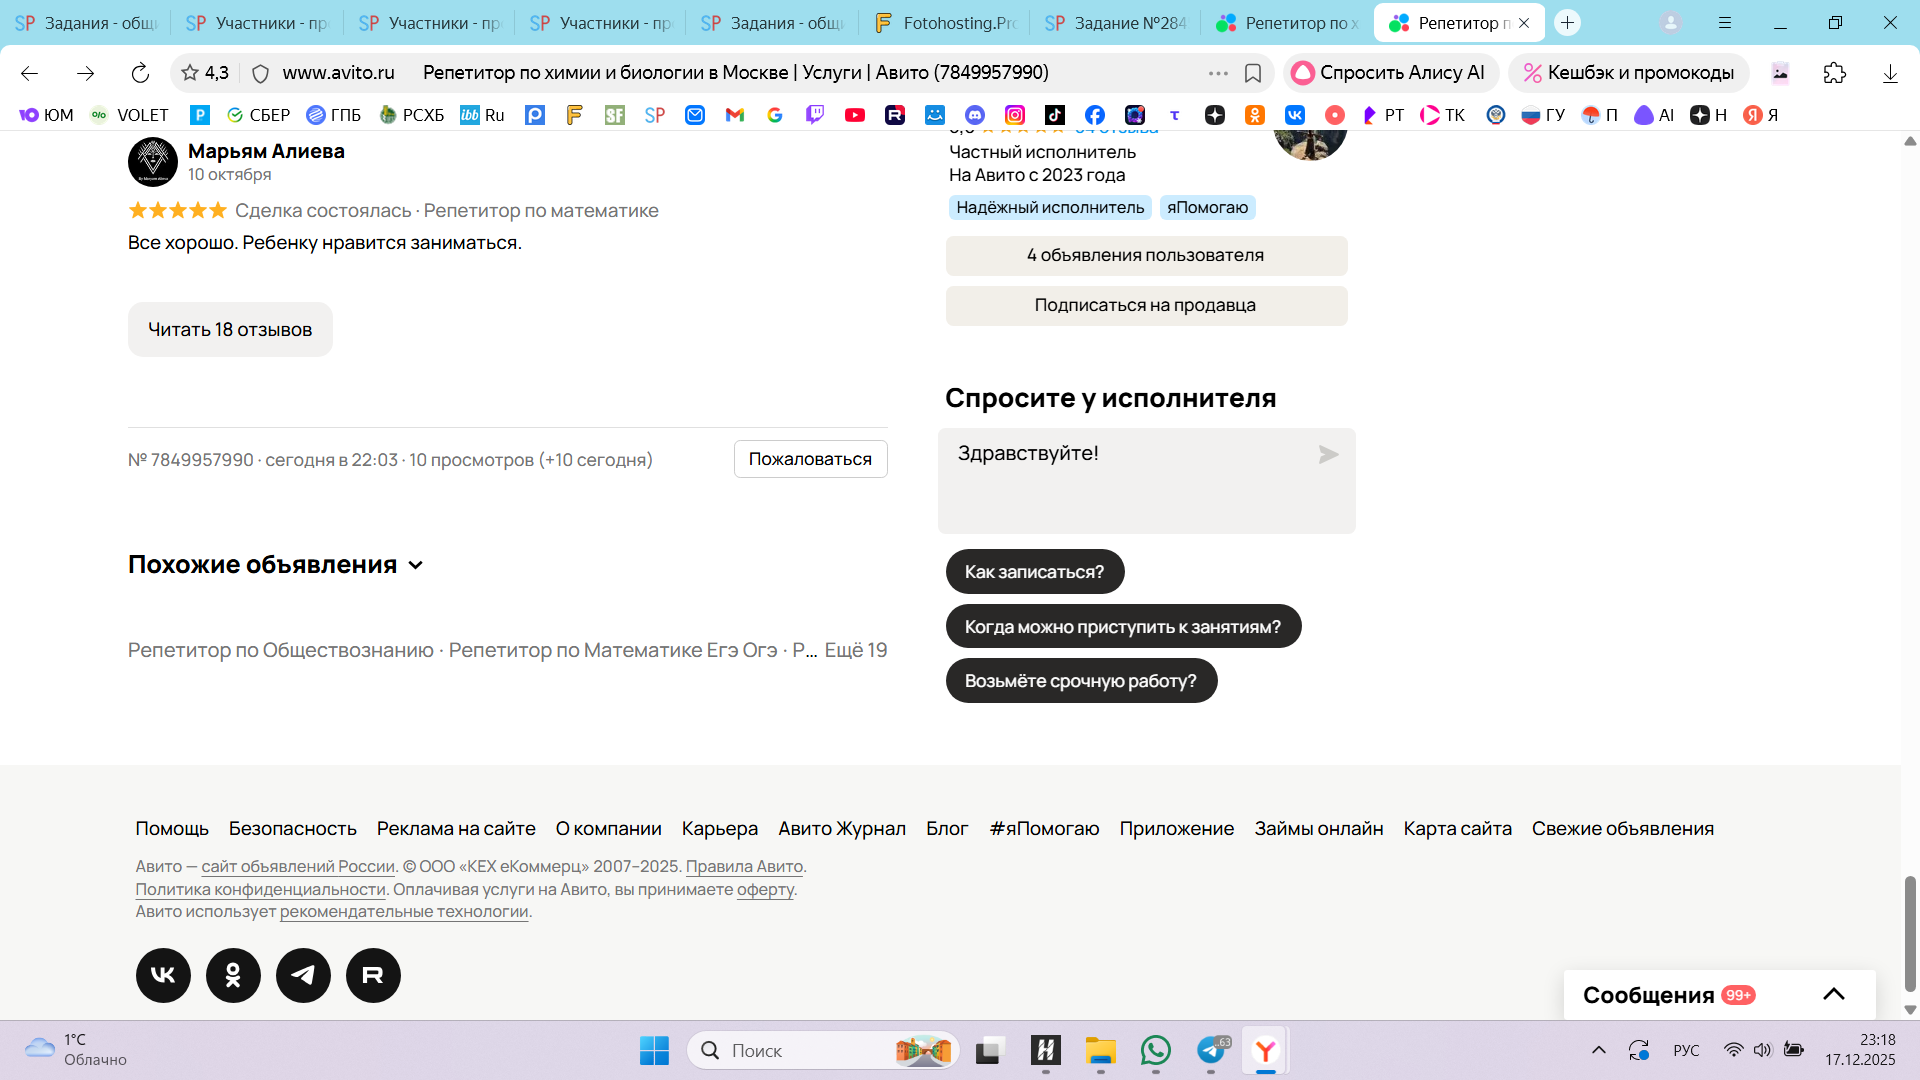Open browser extensions puzzle icon
This screenshot has height=1080, width=1920.
pos(1834,73)
